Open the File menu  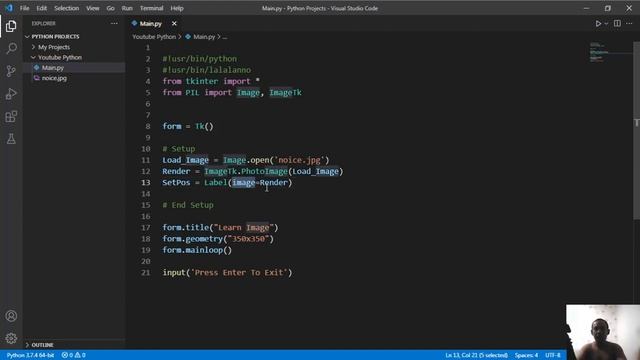click(x=24, y=8)
